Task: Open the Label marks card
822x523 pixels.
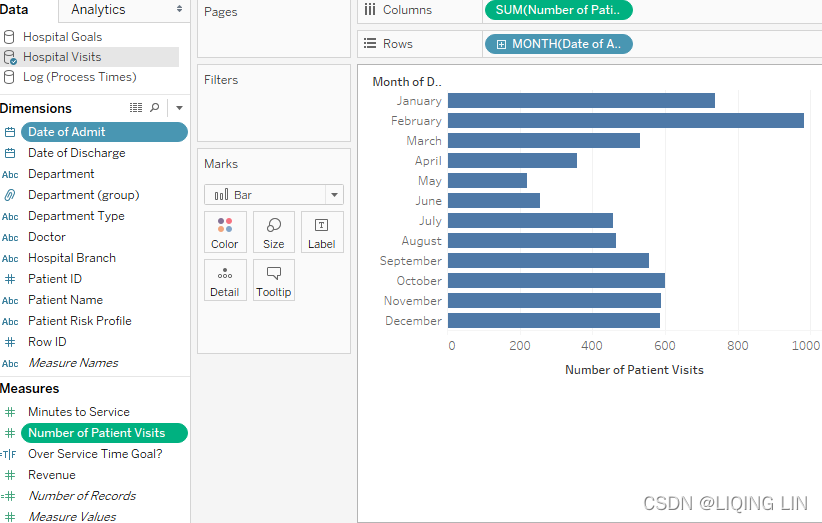Action: [322, 232]
